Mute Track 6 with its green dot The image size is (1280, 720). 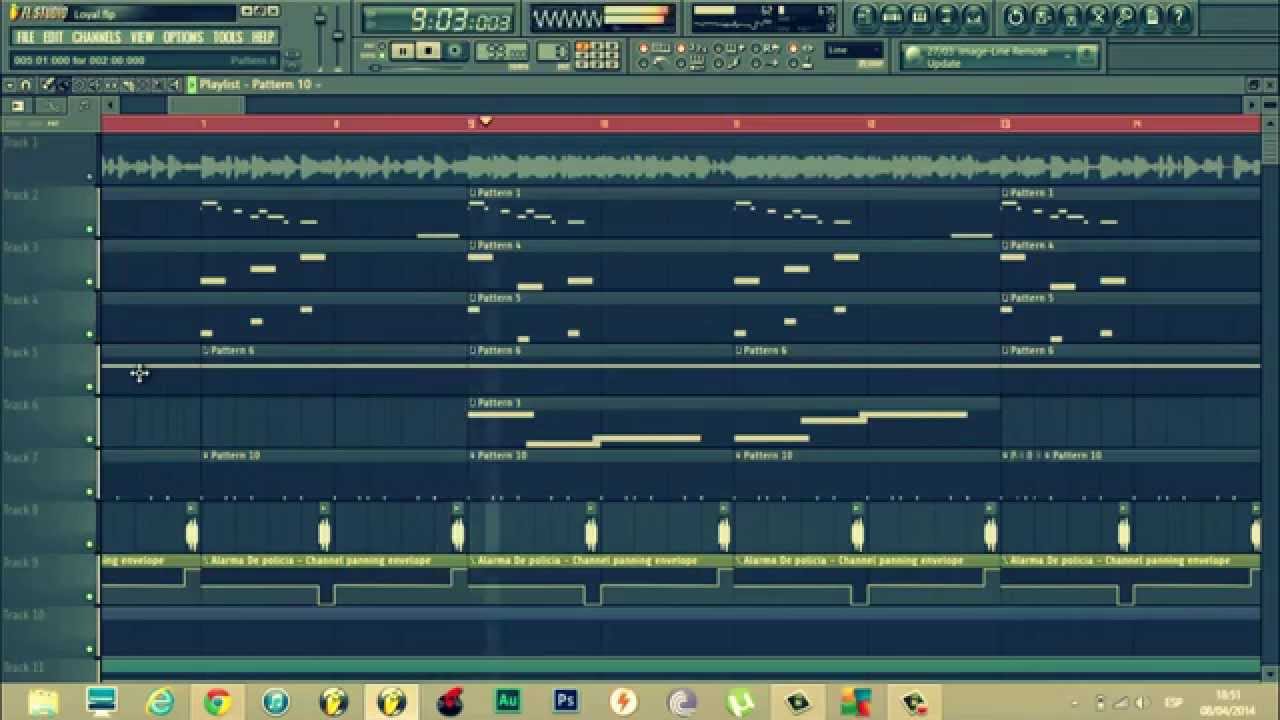(90, 440)
